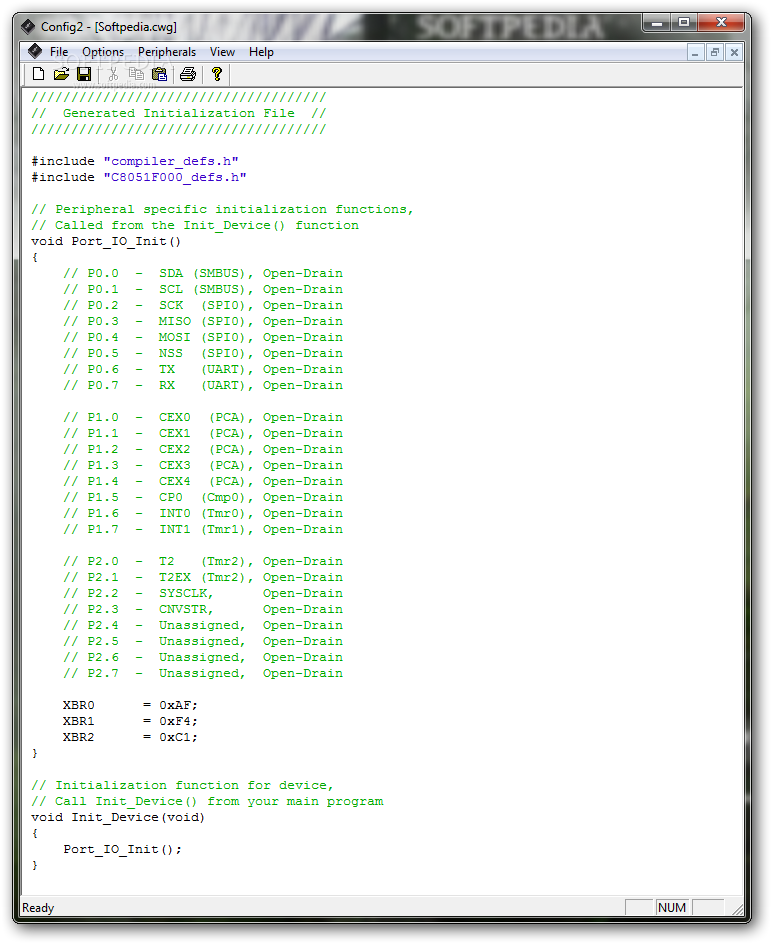This screenshot has height=944, width=772.
Task: Click the P1.7 INT1 (Tmr1) comment line
Action: [x=203, y=529]
